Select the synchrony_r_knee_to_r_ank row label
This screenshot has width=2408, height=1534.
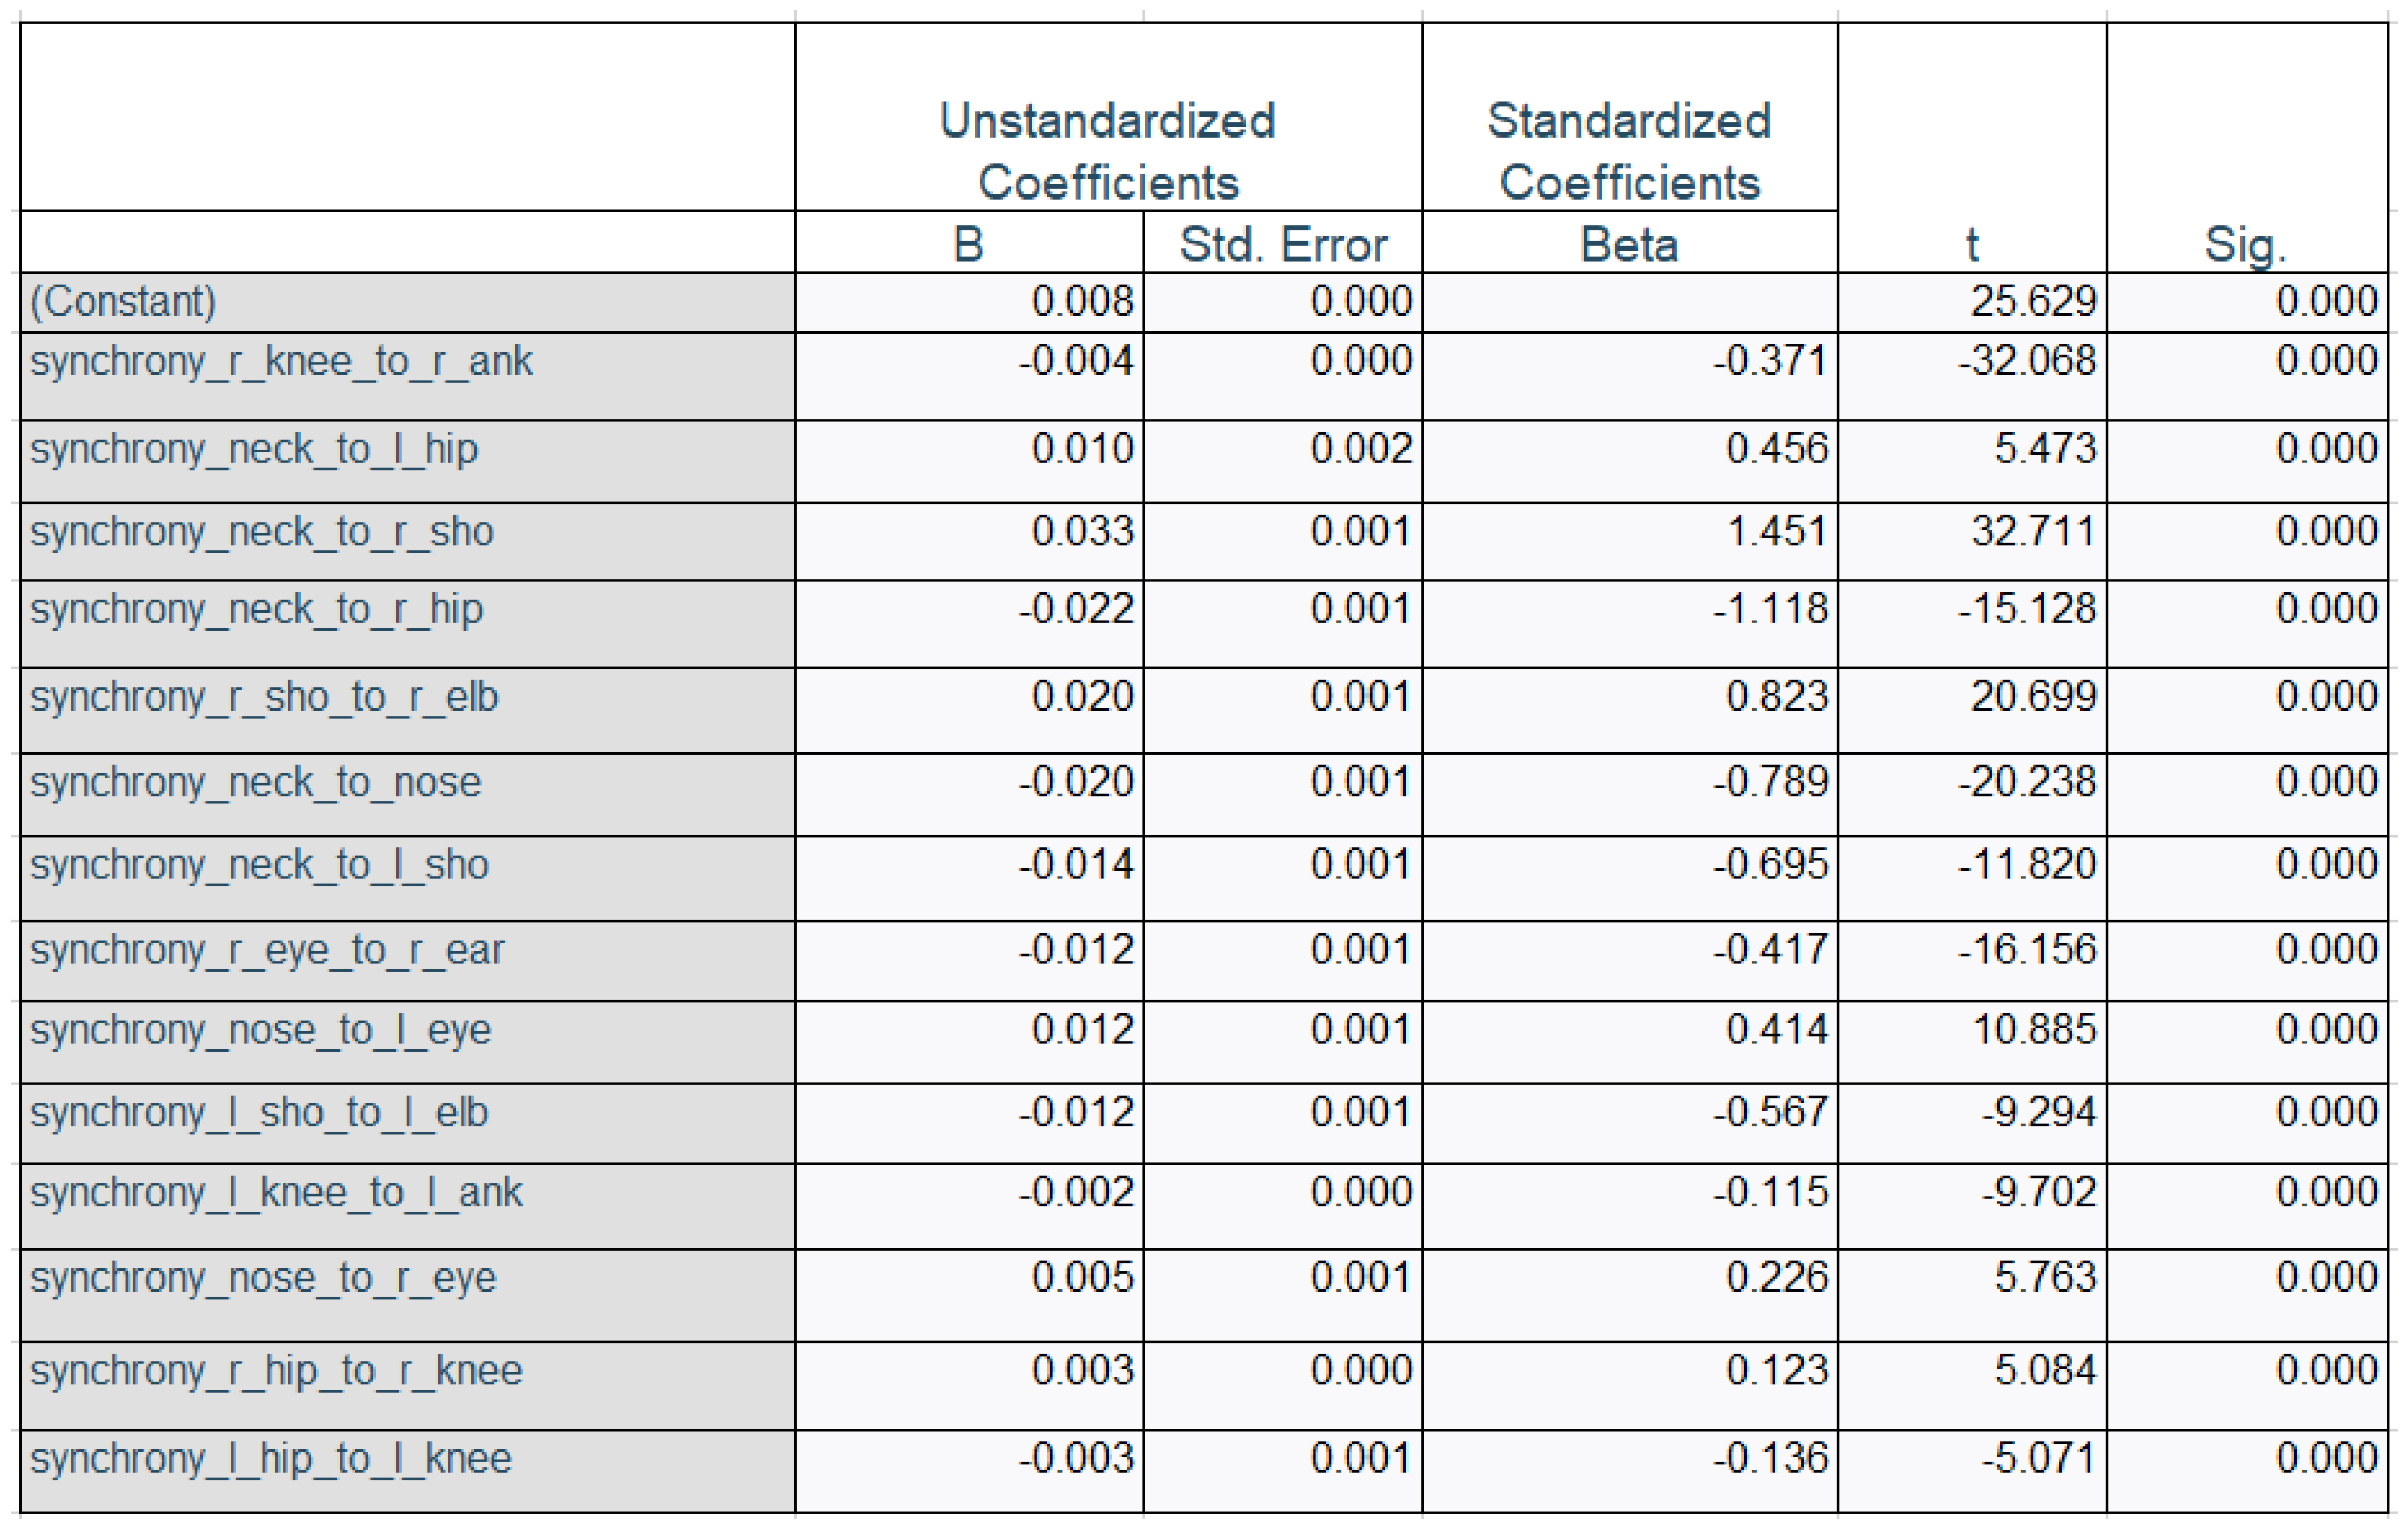point(281,361)
